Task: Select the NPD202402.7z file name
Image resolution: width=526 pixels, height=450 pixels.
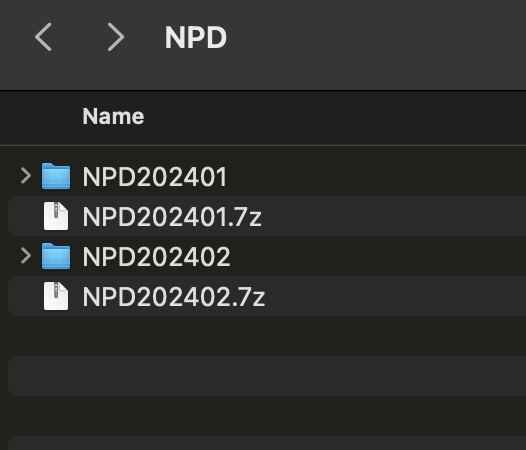Action: pyautogui.click(x=174, y=297)
